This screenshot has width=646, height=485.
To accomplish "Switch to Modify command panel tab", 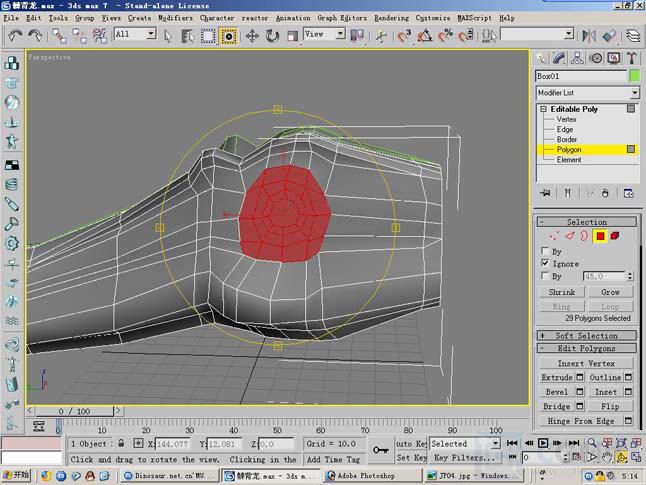I will (x=559, y=58).
